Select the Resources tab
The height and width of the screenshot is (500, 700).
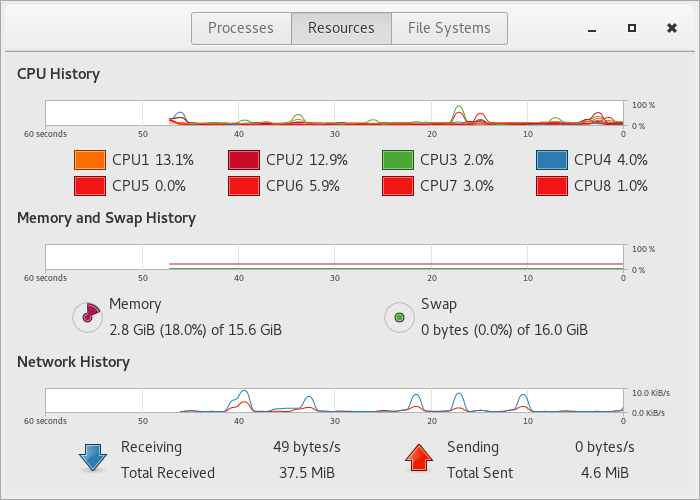click(341, 28)
